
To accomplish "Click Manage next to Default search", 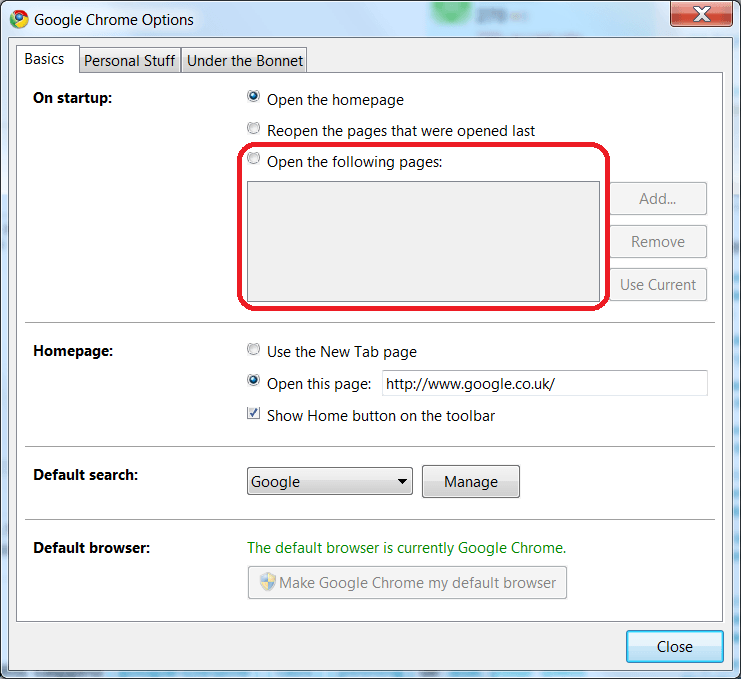I will [x=470, y=482].
